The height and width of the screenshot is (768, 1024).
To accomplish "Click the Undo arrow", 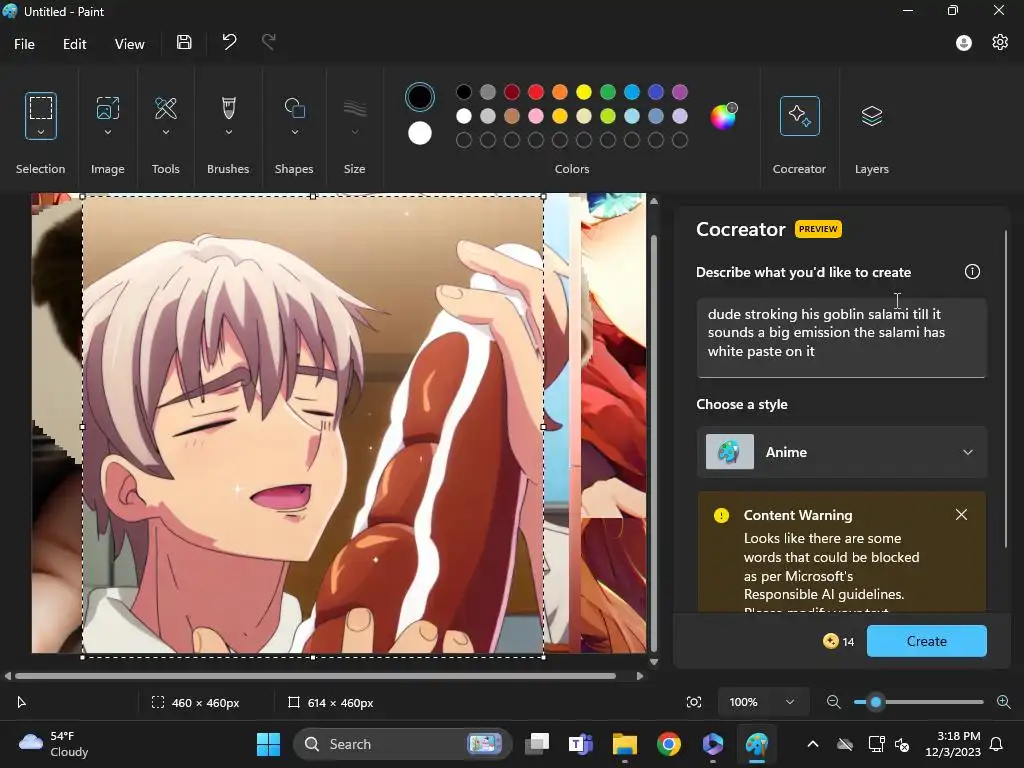I will click(x=229, y=42).
